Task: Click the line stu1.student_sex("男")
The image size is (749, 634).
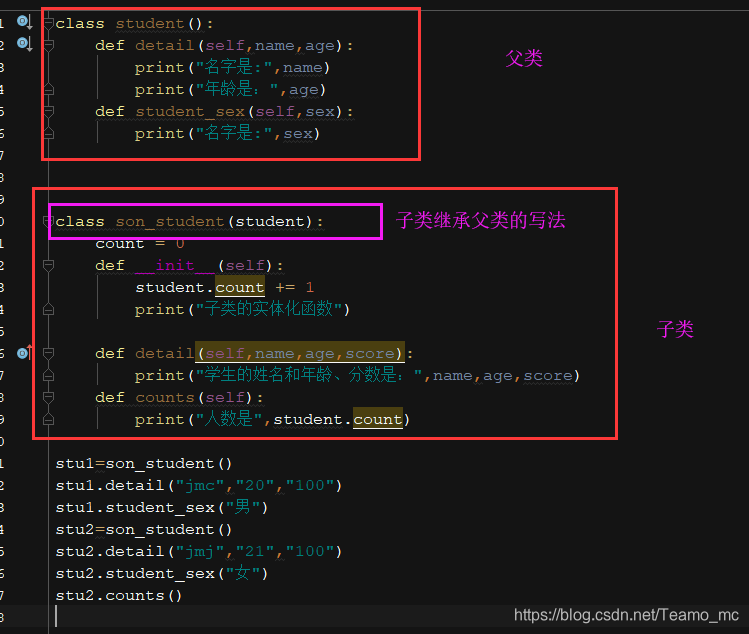Action: pyautogui.click(x=161, y=507)
